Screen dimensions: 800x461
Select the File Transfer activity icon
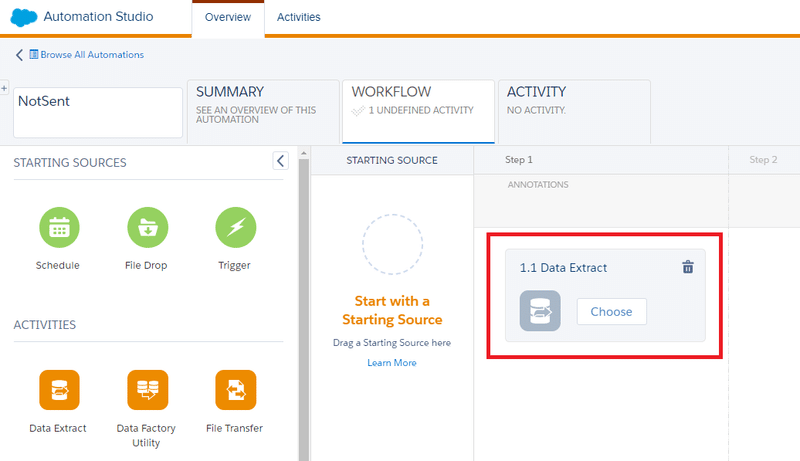[x=236, y=390]
